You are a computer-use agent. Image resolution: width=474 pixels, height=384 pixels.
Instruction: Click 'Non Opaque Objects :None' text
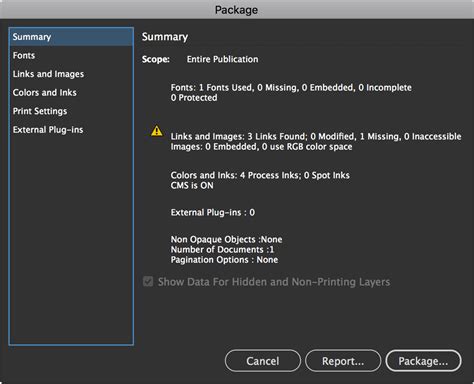click(226, 239)
